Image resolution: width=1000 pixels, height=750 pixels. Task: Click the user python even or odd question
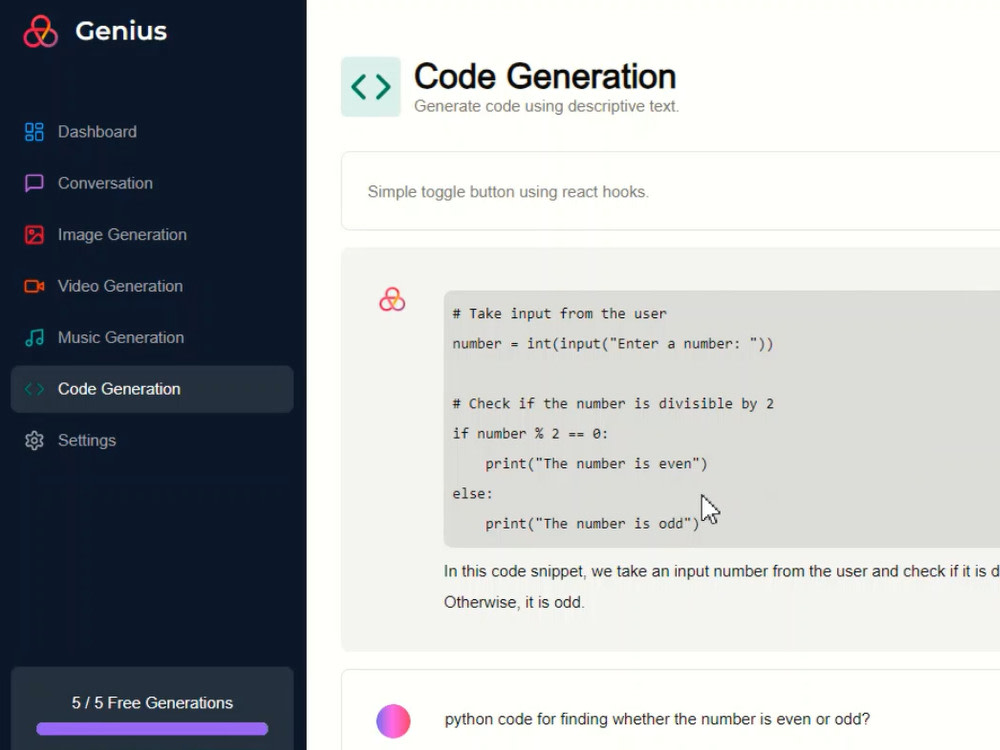tap(657, 719)
